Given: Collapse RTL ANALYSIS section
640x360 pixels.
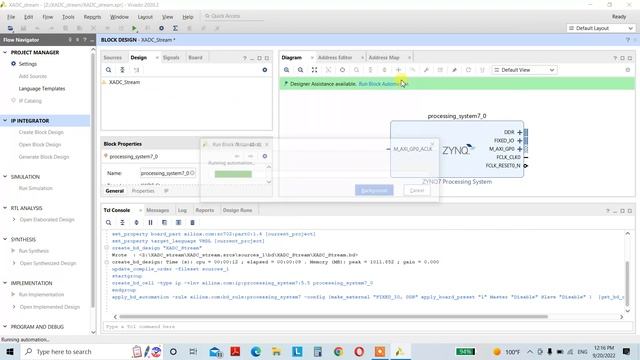Looking at the screenshot, I should [x=5, y=208].
